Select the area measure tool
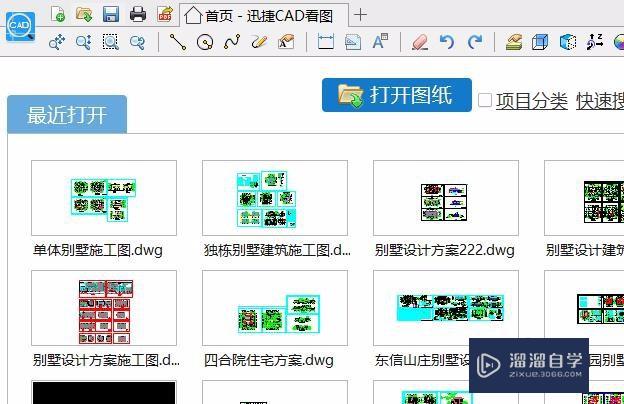Screen dimensions: 624x404 coord(353,42)
